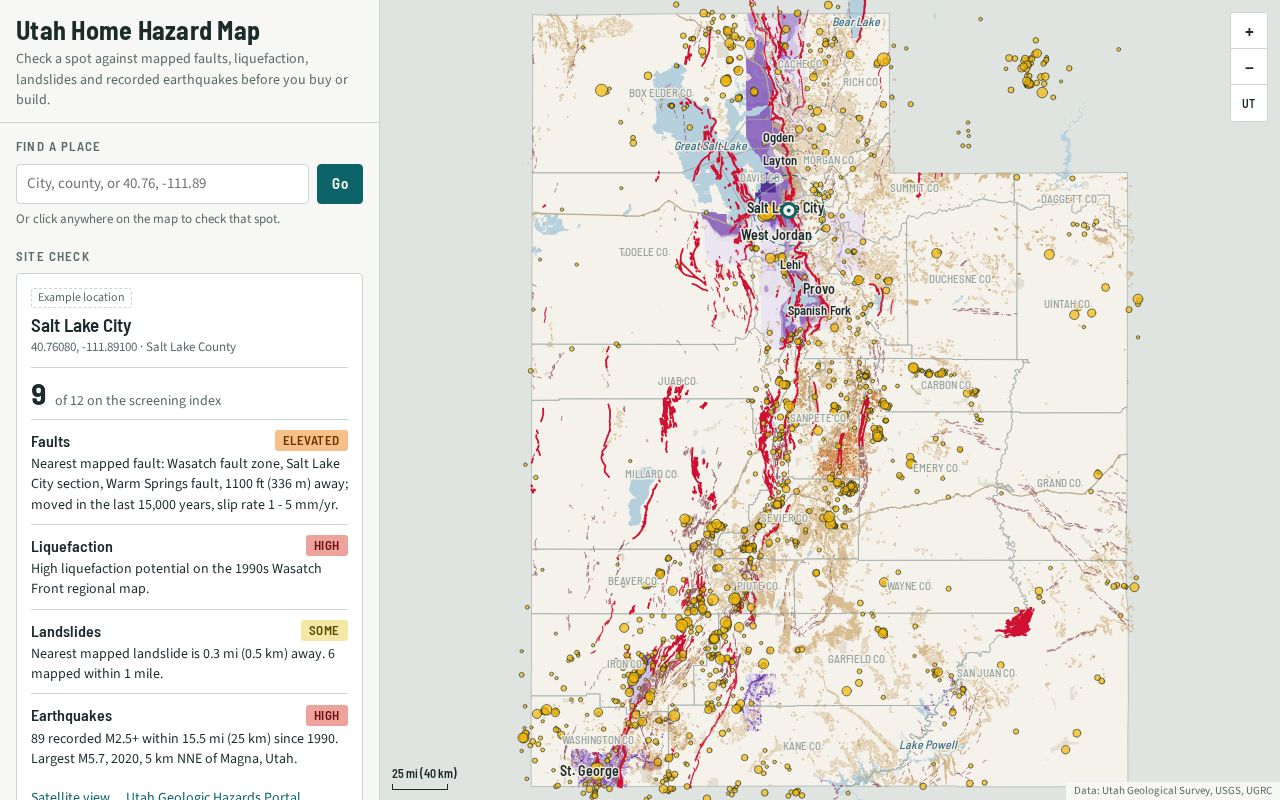Image resolution: width=1280 pixels, height=800 pixels.
Task: Click the HIGH badge beside Liquefaction
Action: (x=327, y=546)
